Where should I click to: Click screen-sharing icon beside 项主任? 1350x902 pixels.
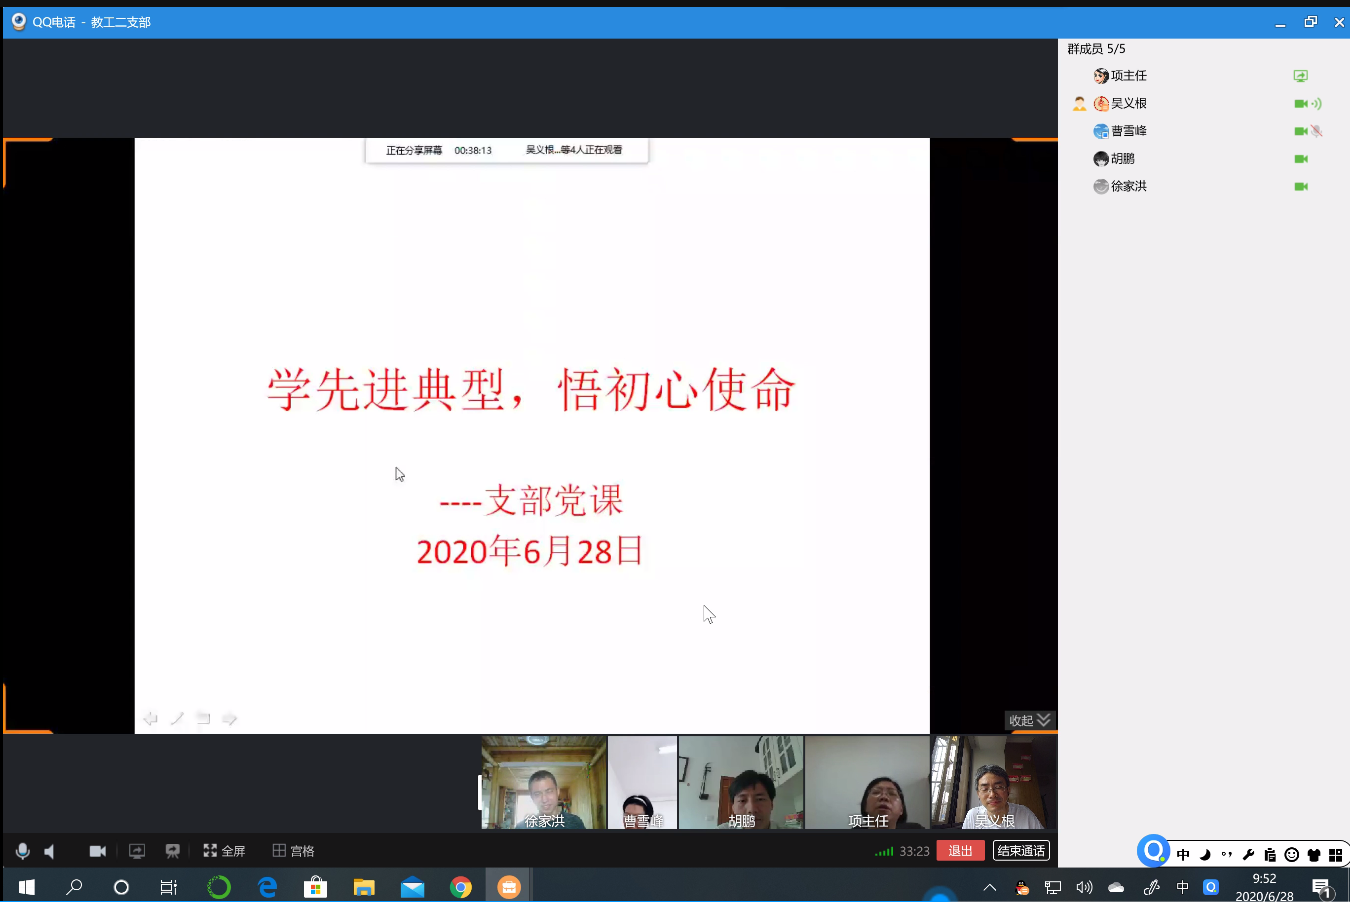[x=1300, y=76]
